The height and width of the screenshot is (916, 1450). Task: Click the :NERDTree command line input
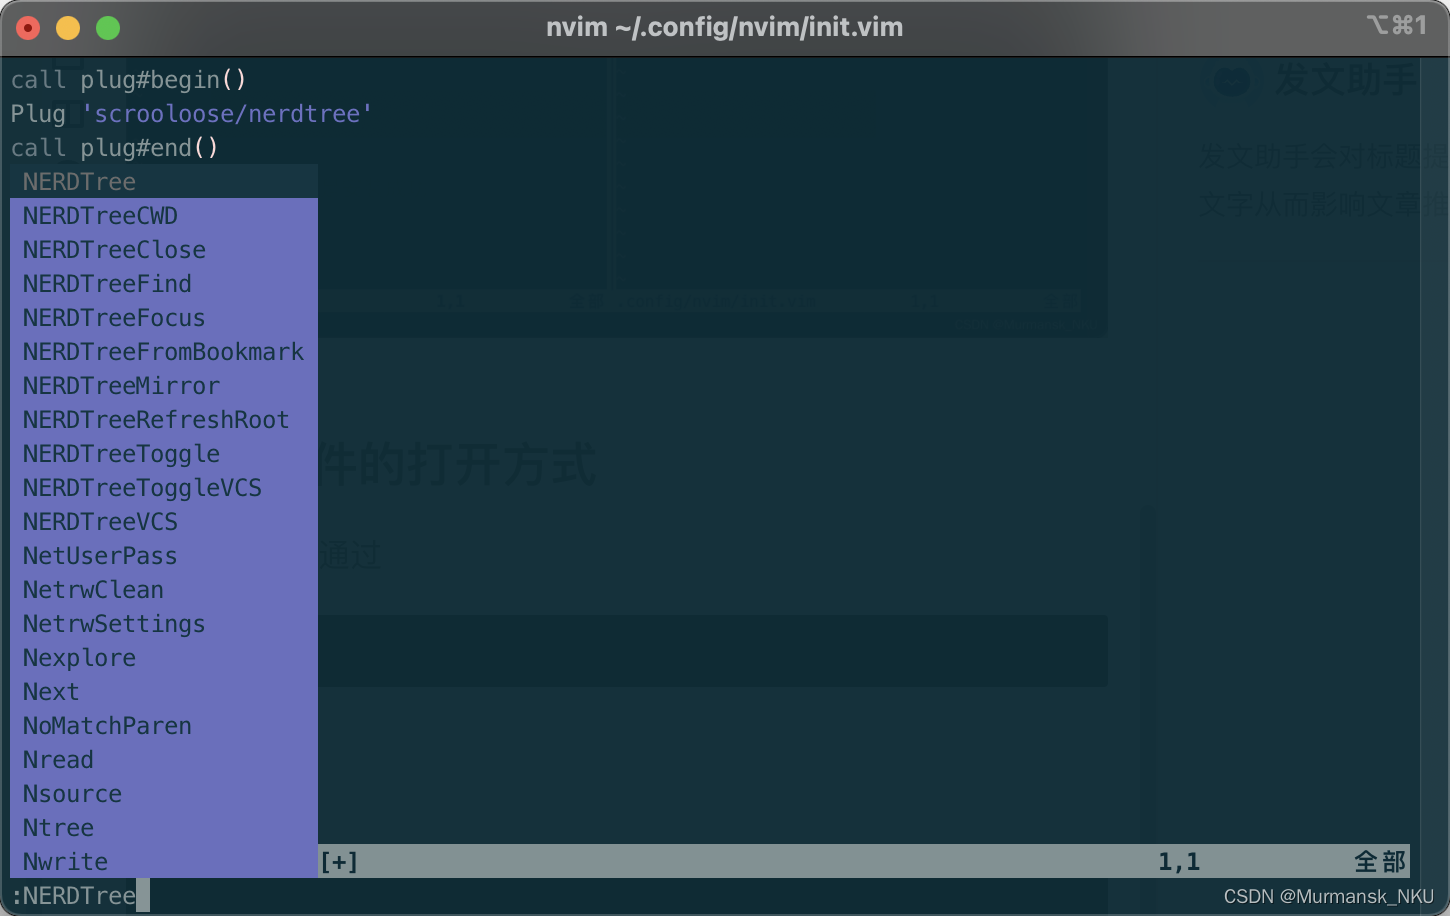[79, 896]
